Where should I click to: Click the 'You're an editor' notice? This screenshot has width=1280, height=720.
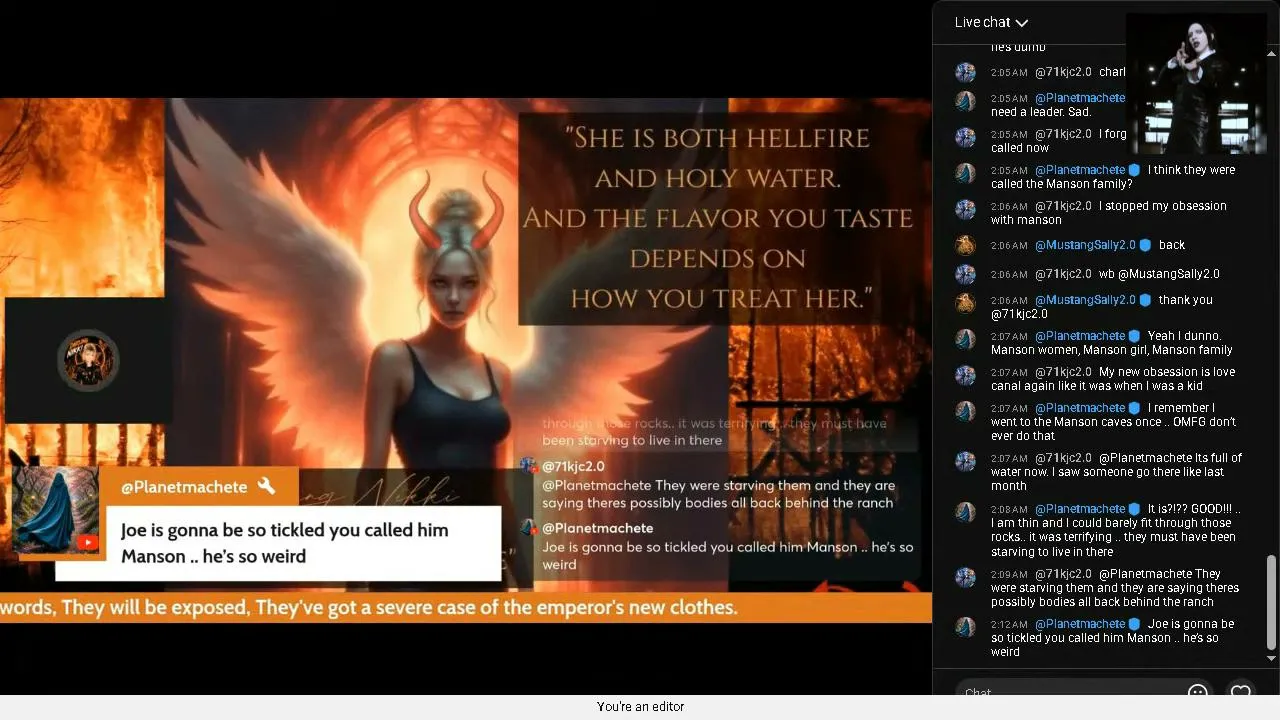[641, 707]
